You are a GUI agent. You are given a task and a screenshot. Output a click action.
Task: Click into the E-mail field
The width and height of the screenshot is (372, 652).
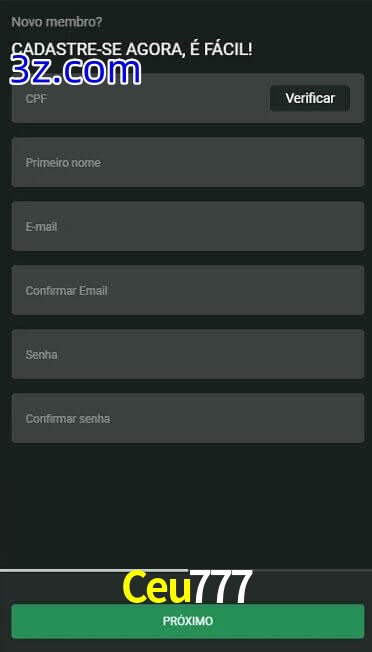tap(188, 226)
